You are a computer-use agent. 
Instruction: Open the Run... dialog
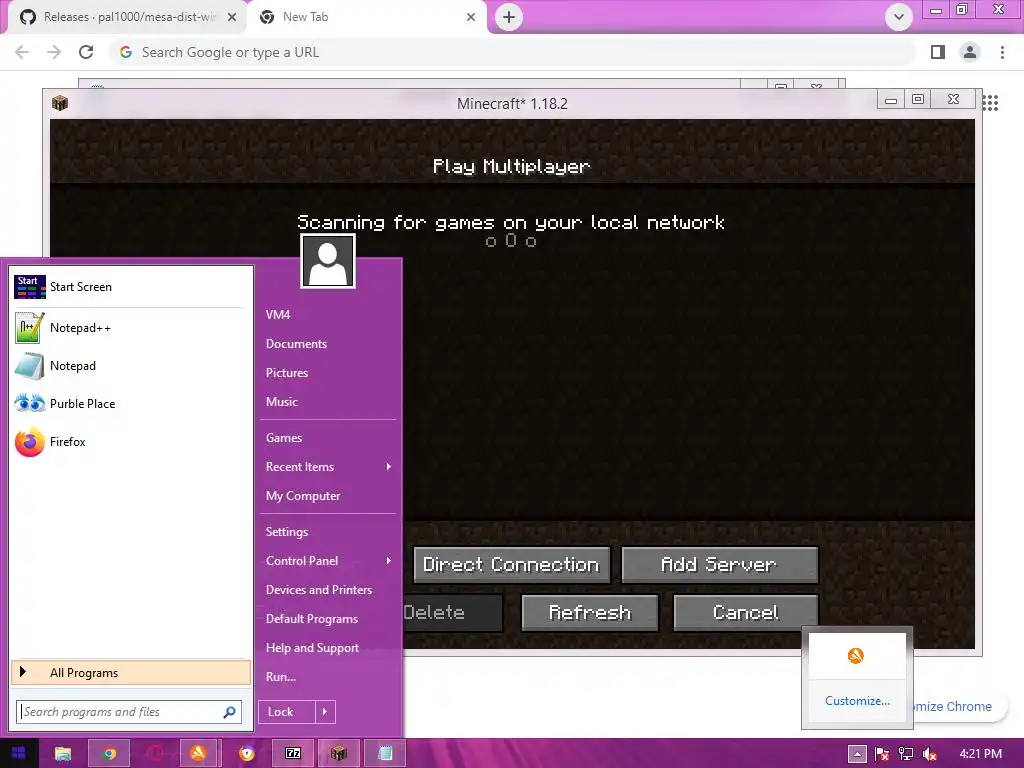[281, 677]
